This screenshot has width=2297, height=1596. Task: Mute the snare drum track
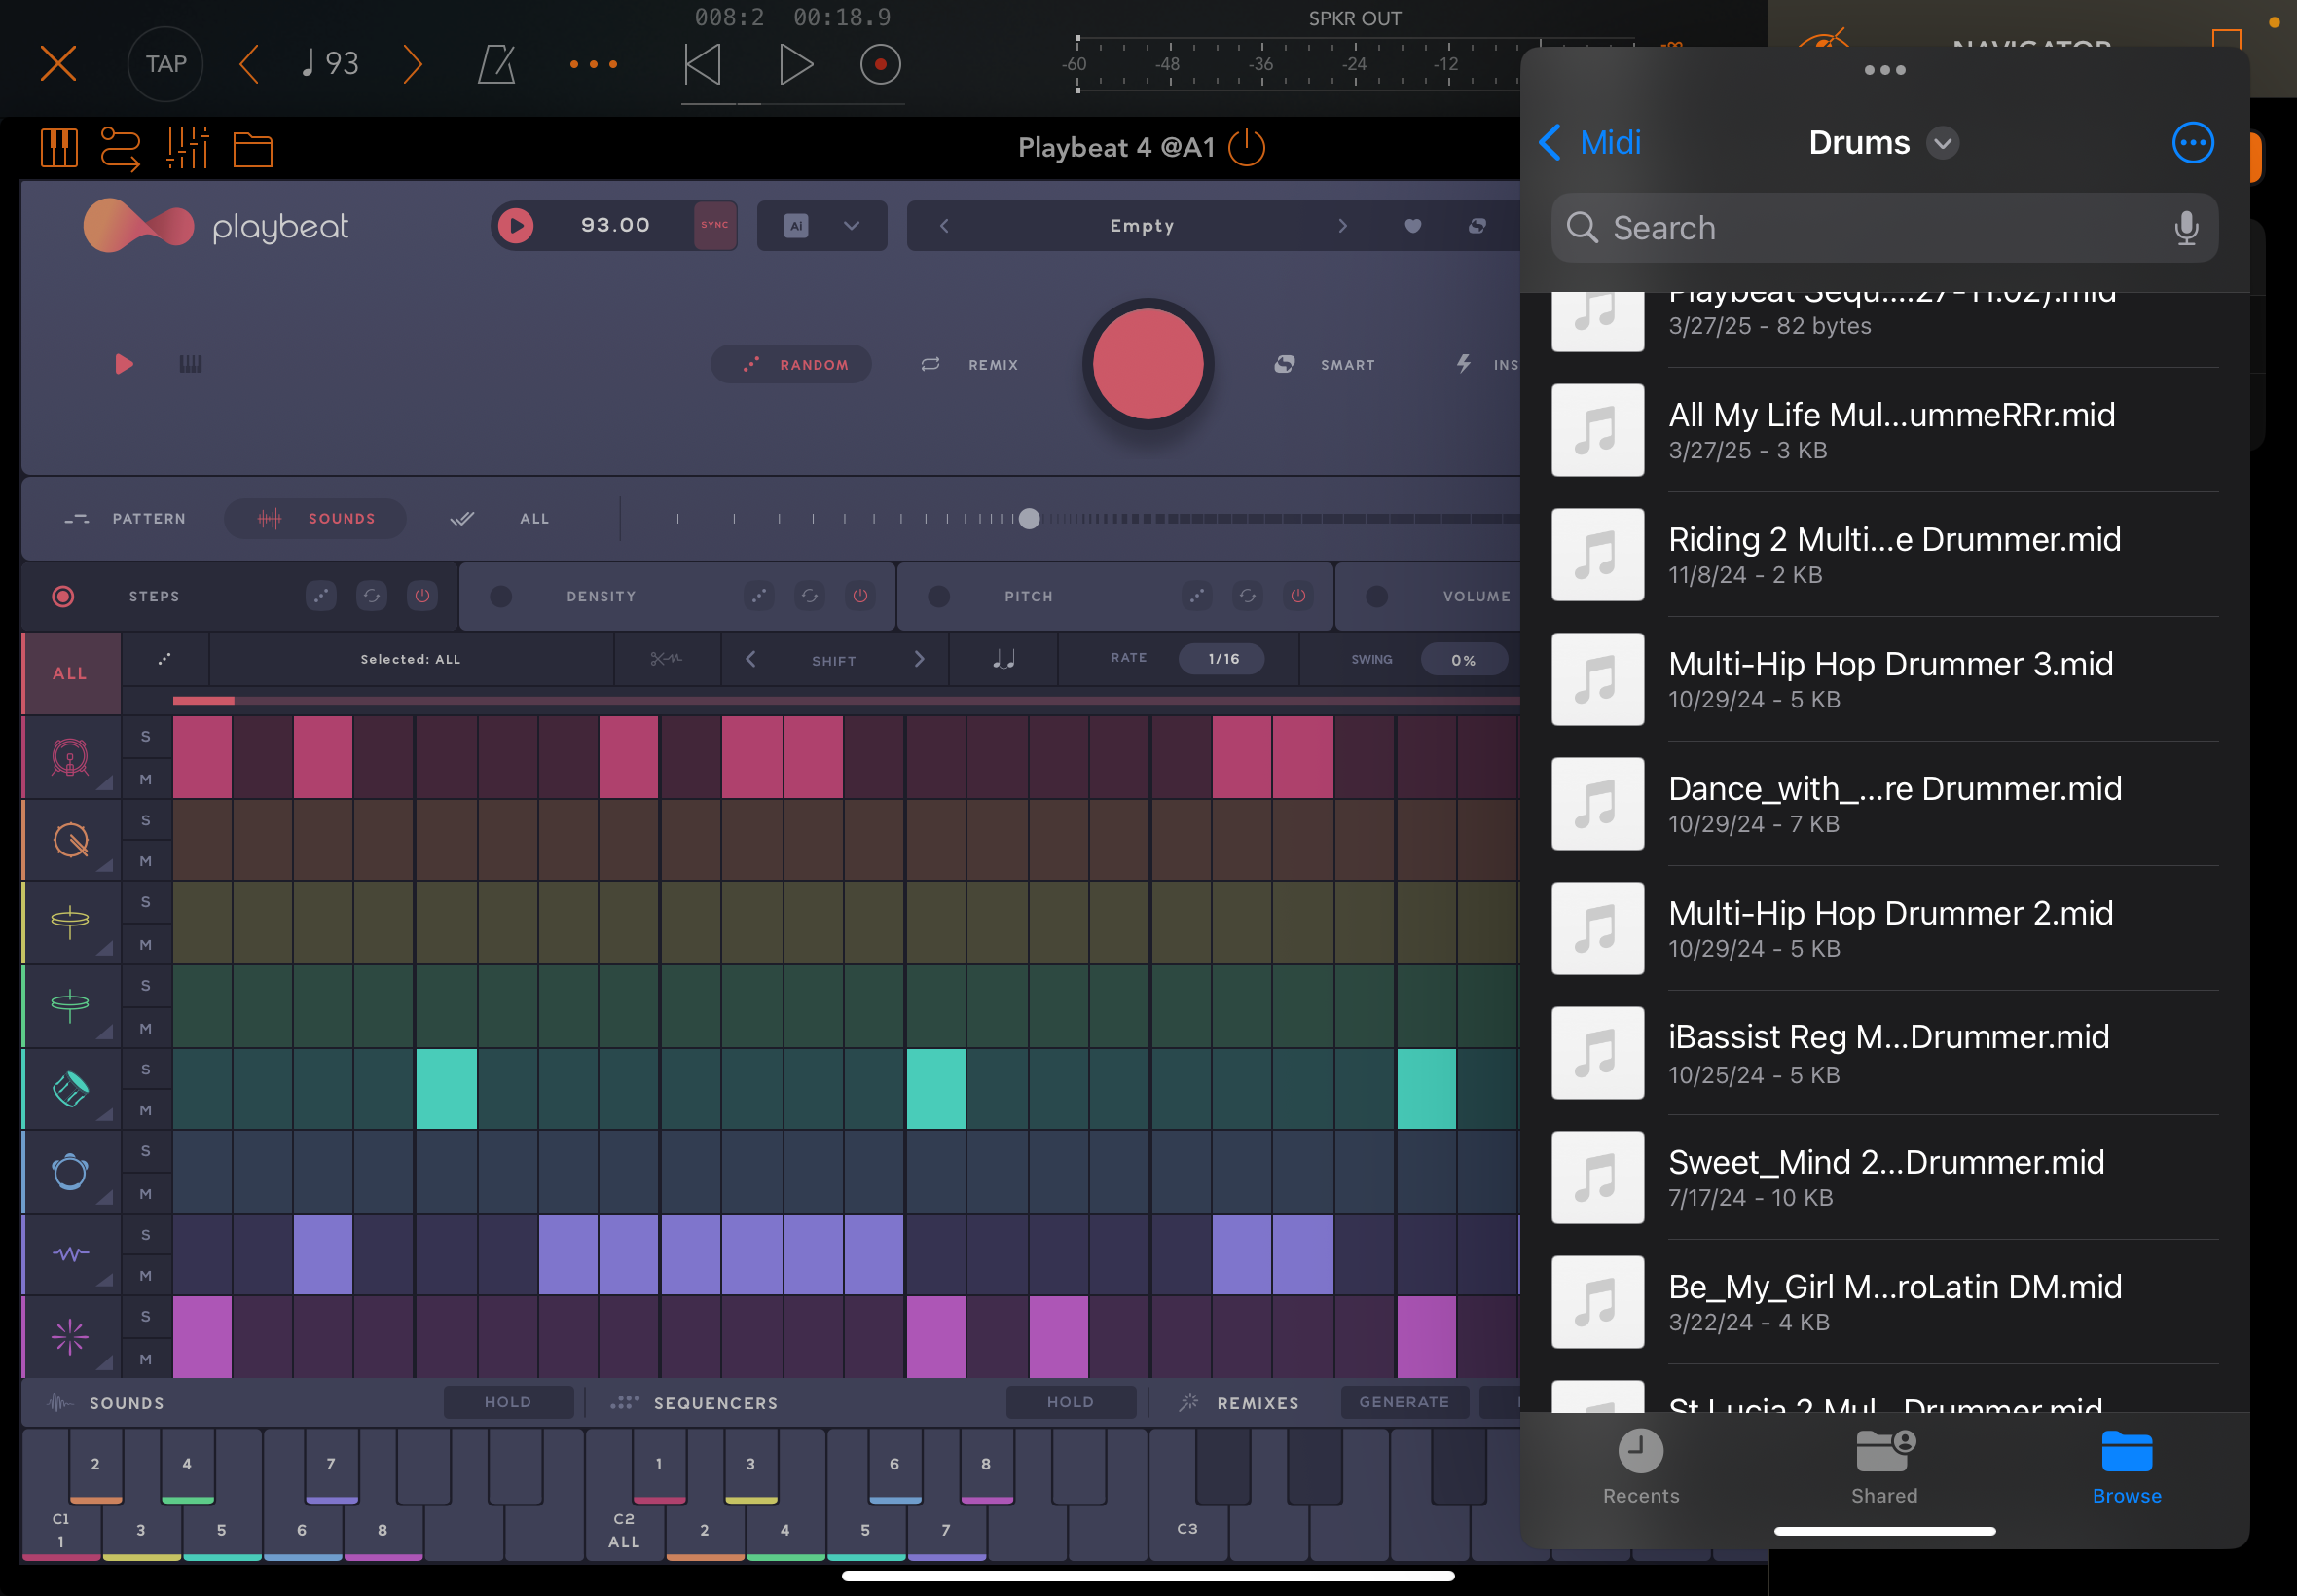pyautogui.click(x=146, y=861)
